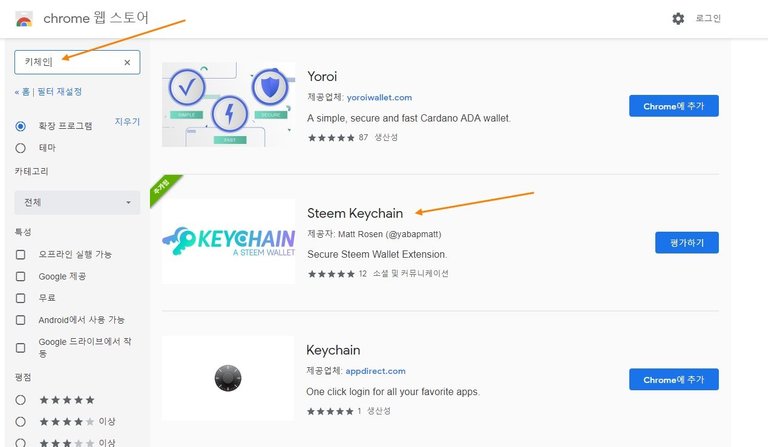Click the Chrome Web Store rainbow logo

(24, 19)
